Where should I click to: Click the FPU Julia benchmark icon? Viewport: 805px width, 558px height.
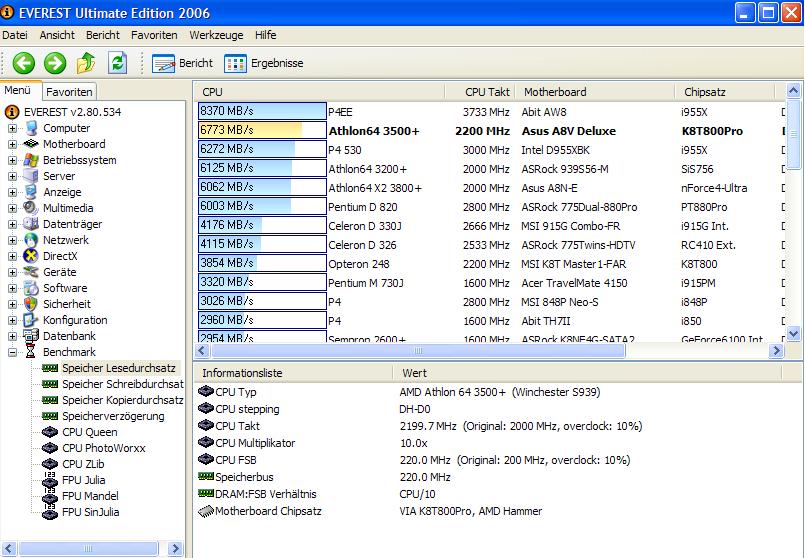click(x=50, y=480)
